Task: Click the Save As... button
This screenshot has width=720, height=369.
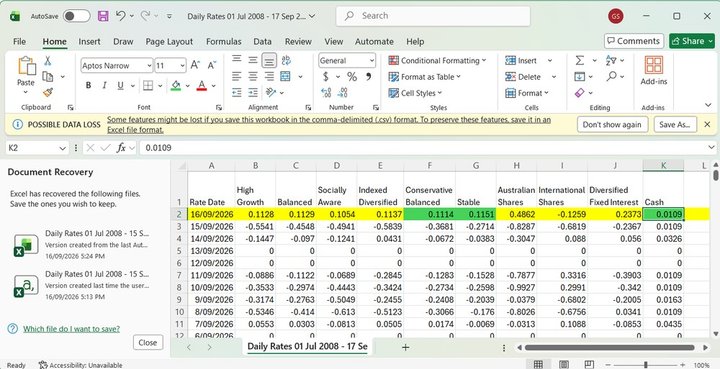Action: pos(675,124)
